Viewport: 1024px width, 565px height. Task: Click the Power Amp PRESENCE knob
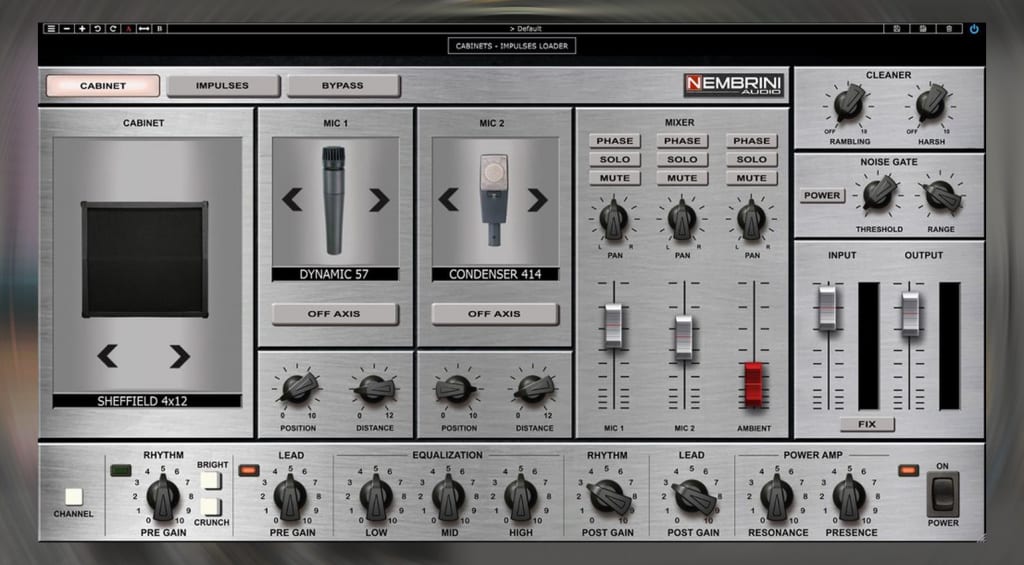(850, 498)
